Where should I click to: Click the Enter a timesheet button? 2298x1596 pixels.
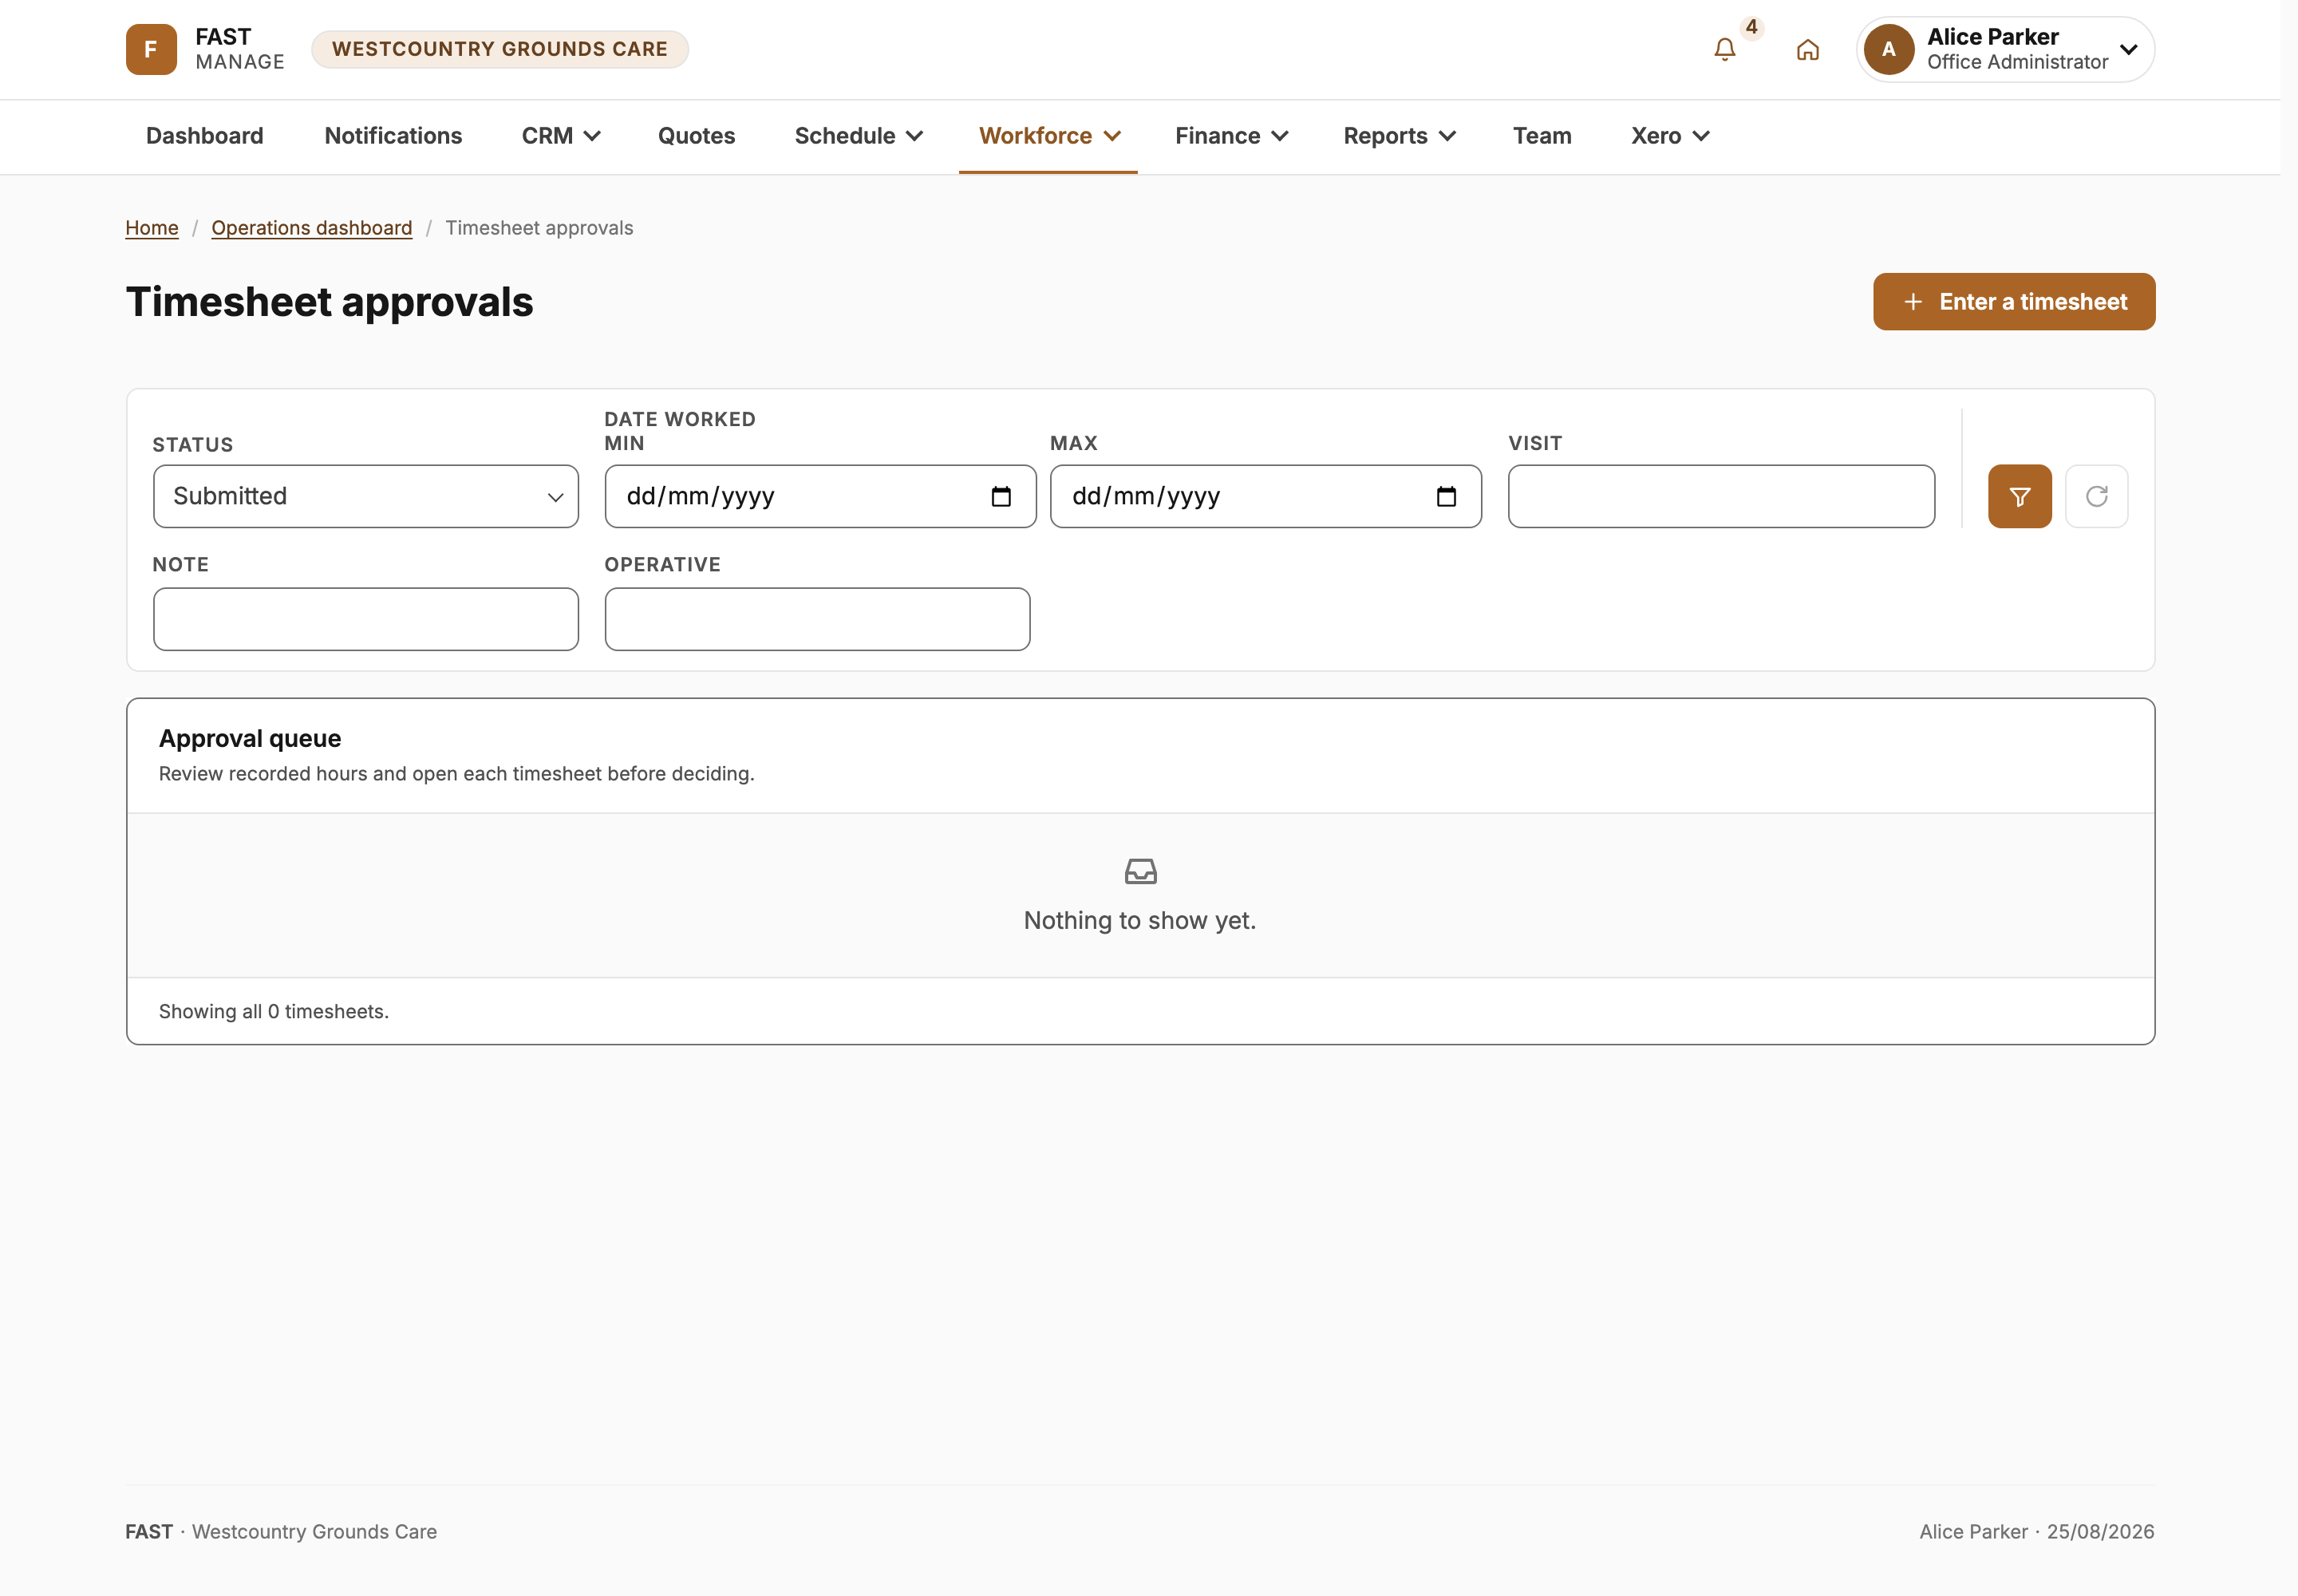pos(2013,302)
